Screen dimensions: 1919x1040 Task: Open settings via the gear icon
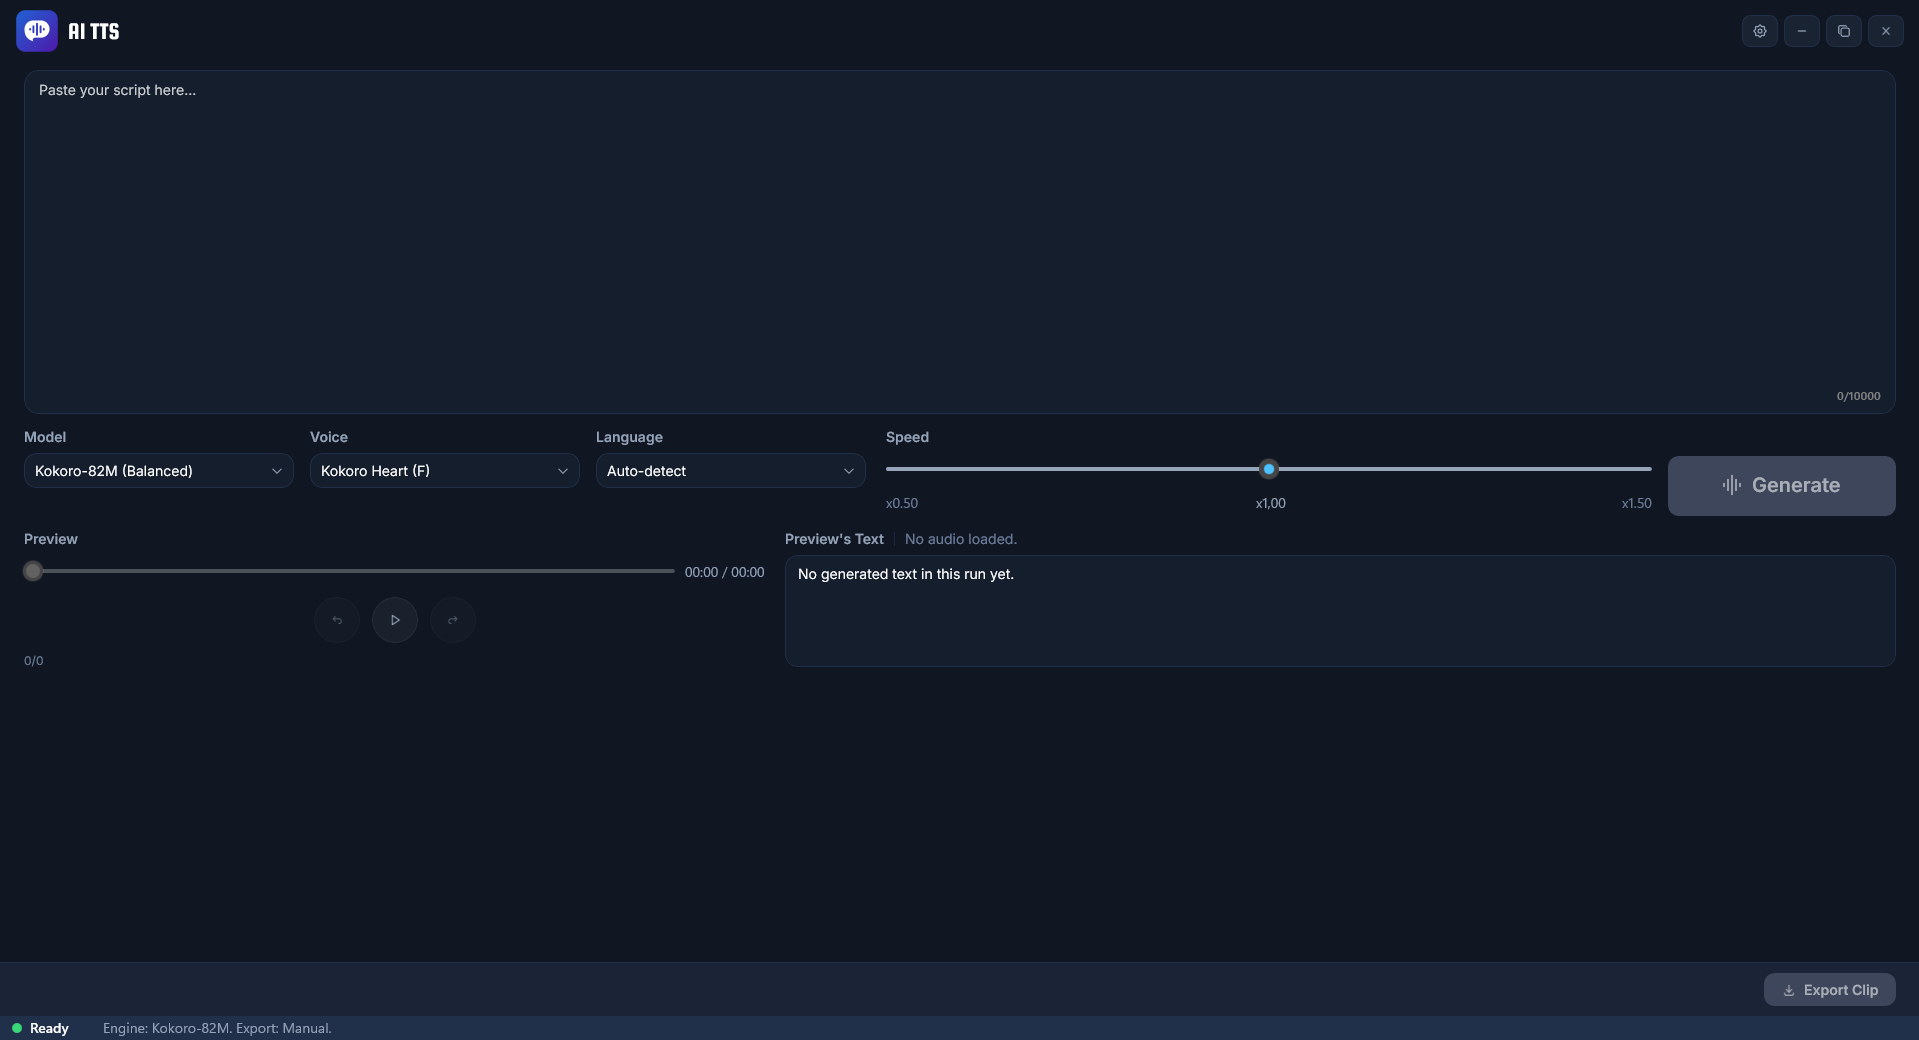[x=1760, y=31]
